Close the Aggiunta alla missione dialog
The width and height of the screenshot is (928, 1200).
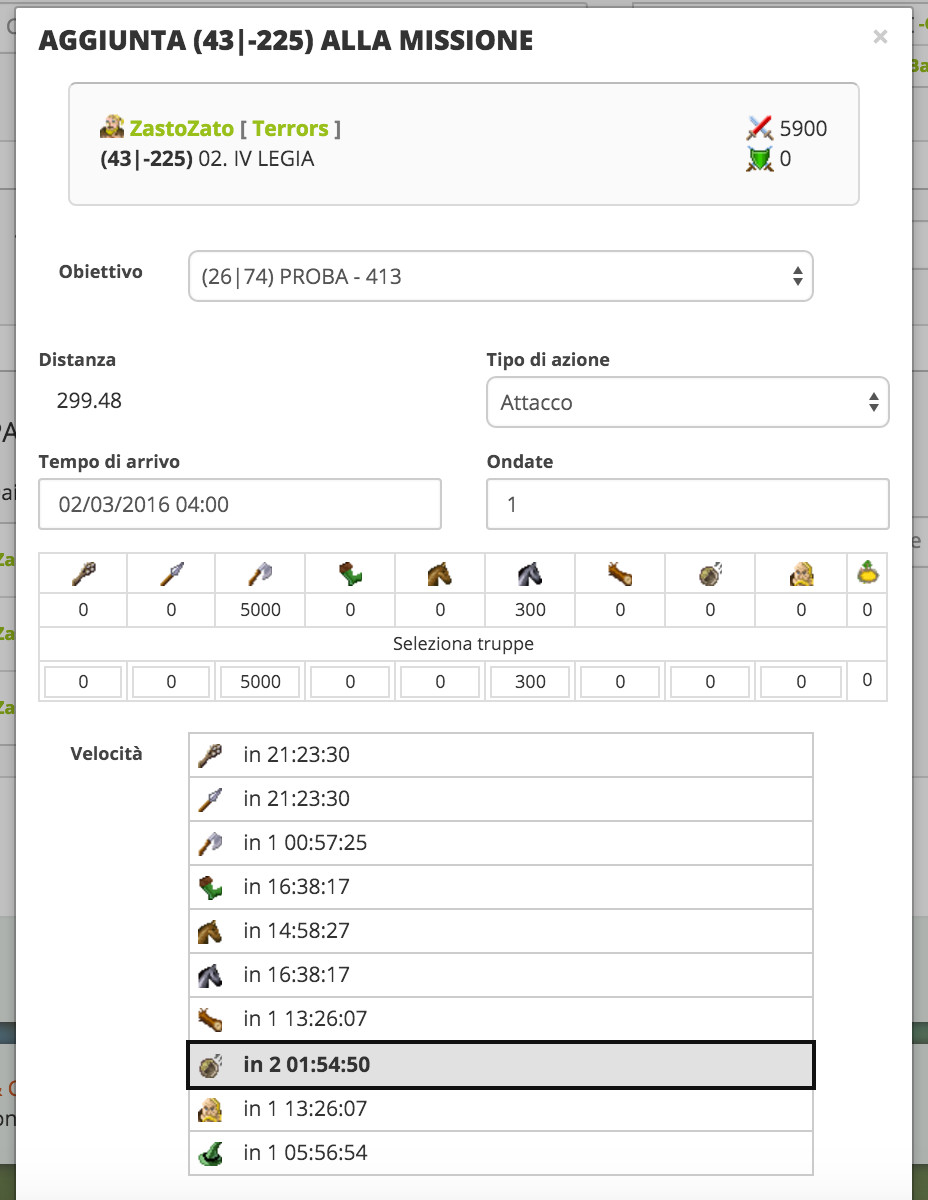pos(880,37)
